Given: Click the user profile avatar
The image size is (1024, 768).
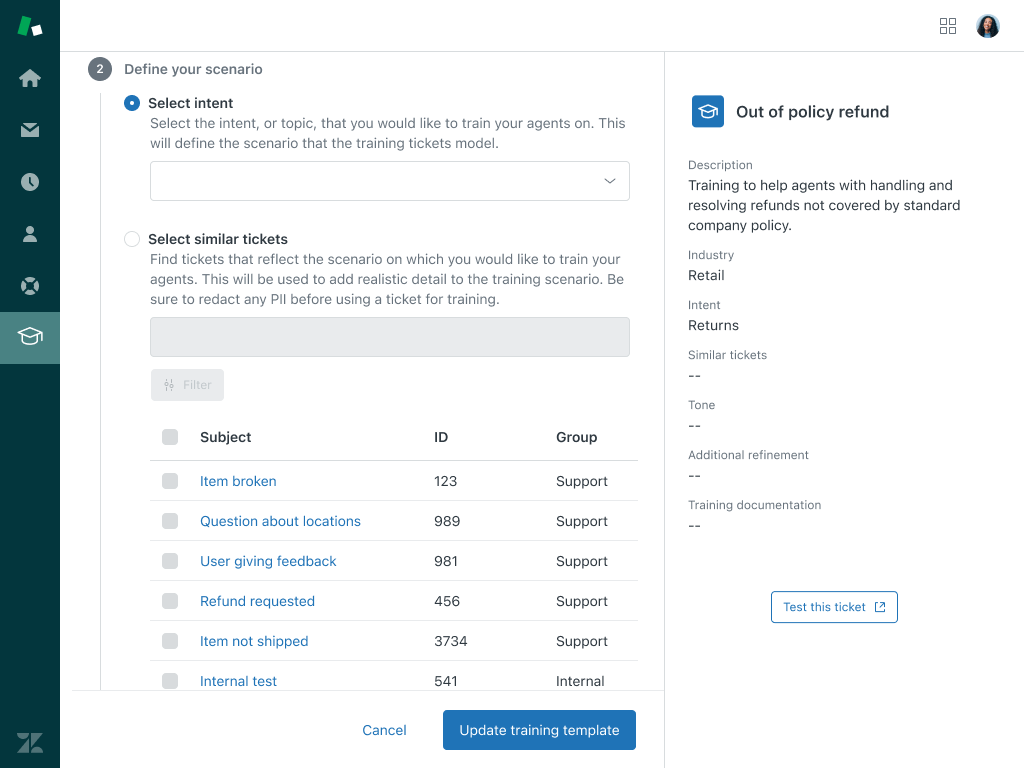Looking at the screenshot, I should (x=987, y=26).
